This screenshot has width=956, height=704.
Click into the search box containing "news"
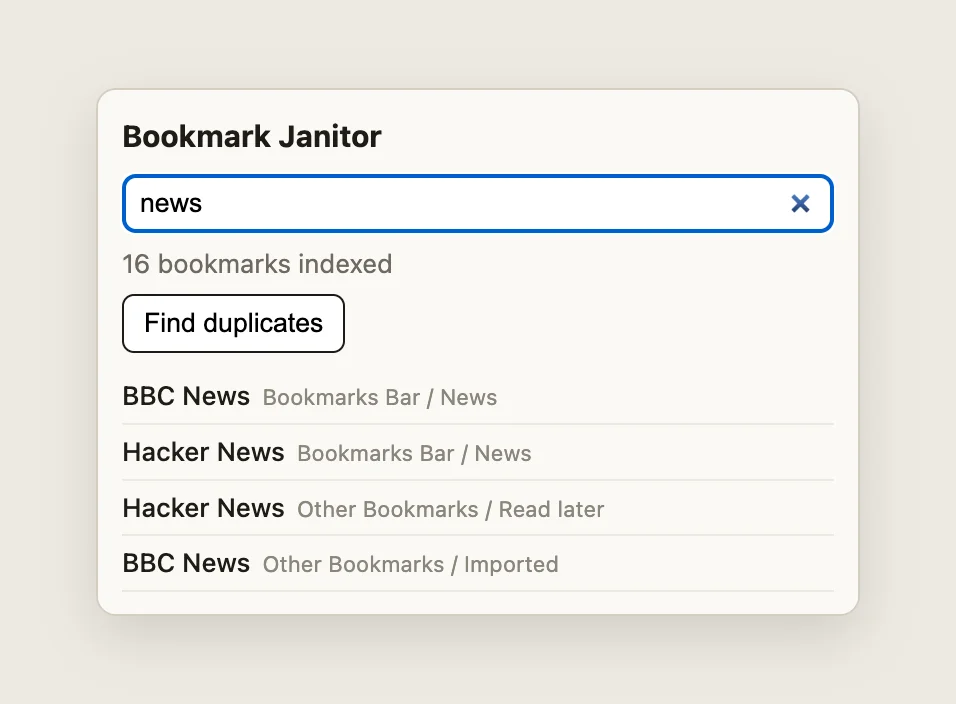tap(477, 204)
